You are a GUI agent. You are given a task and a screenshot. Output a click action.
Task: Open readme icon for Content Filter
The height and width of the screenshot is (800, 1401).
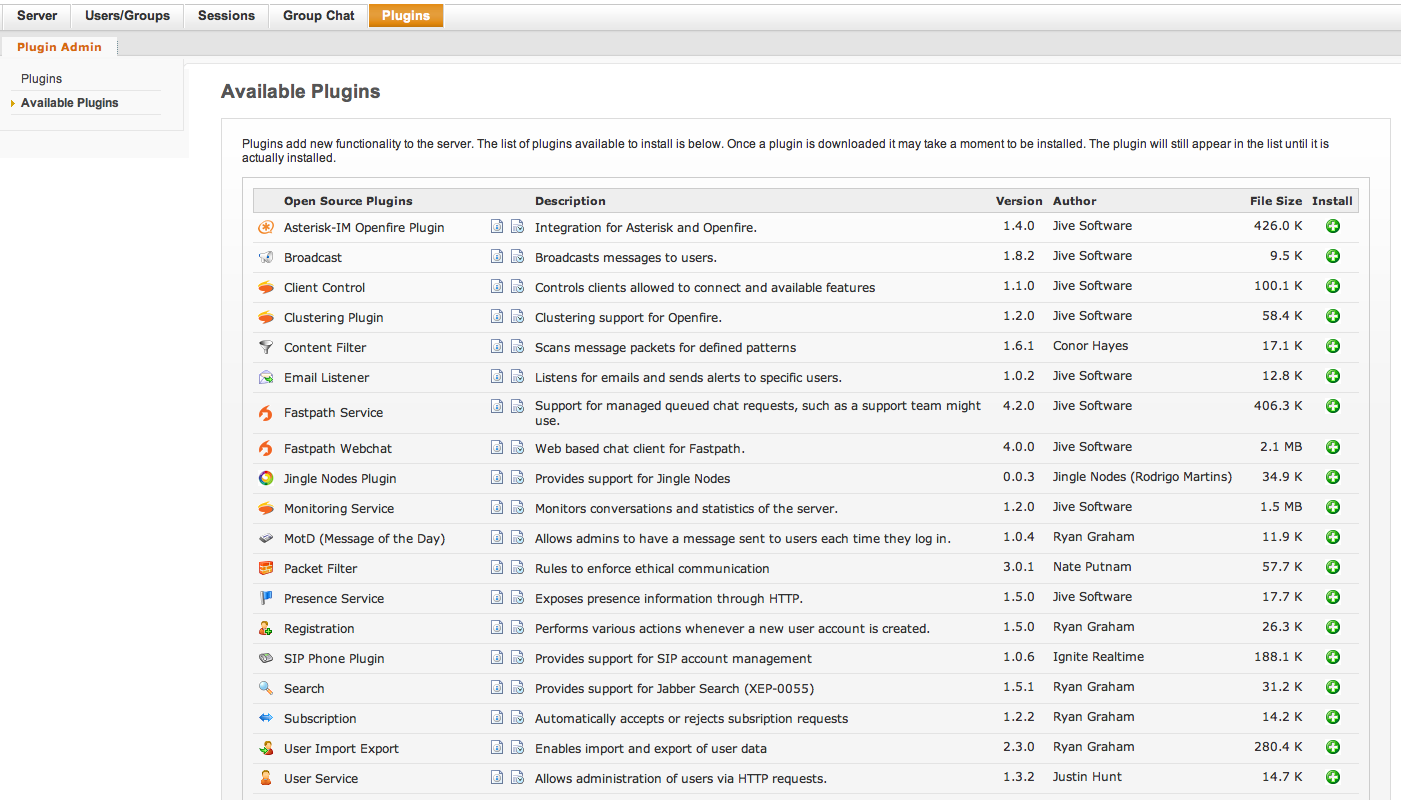point(497,347)
